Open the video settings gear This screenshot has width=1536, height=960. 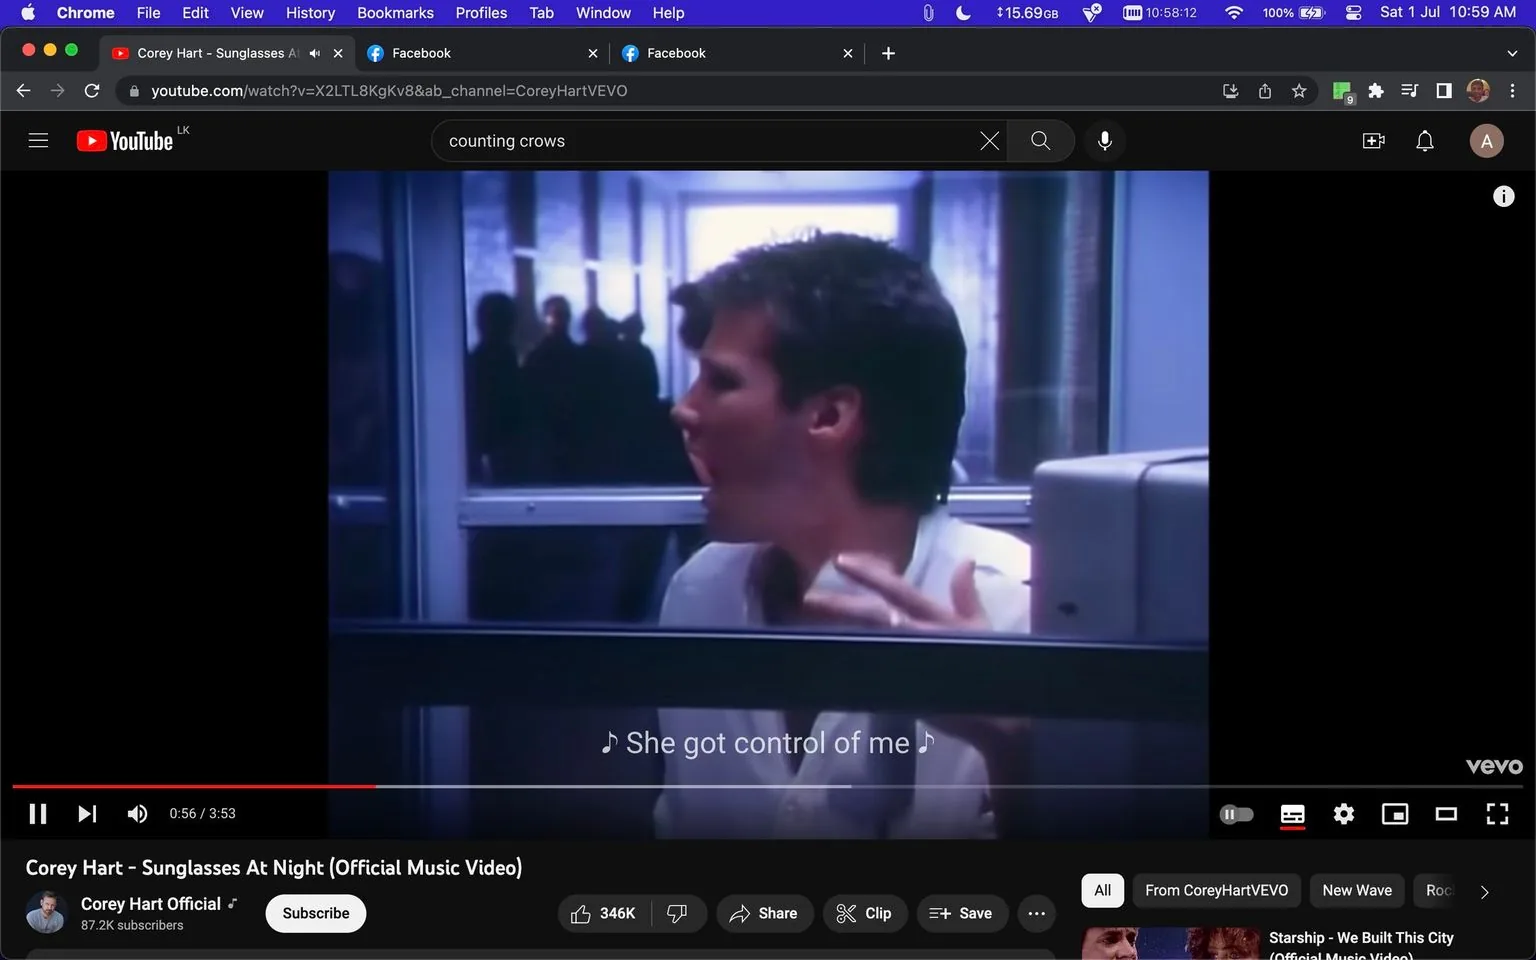(1343, 813)
